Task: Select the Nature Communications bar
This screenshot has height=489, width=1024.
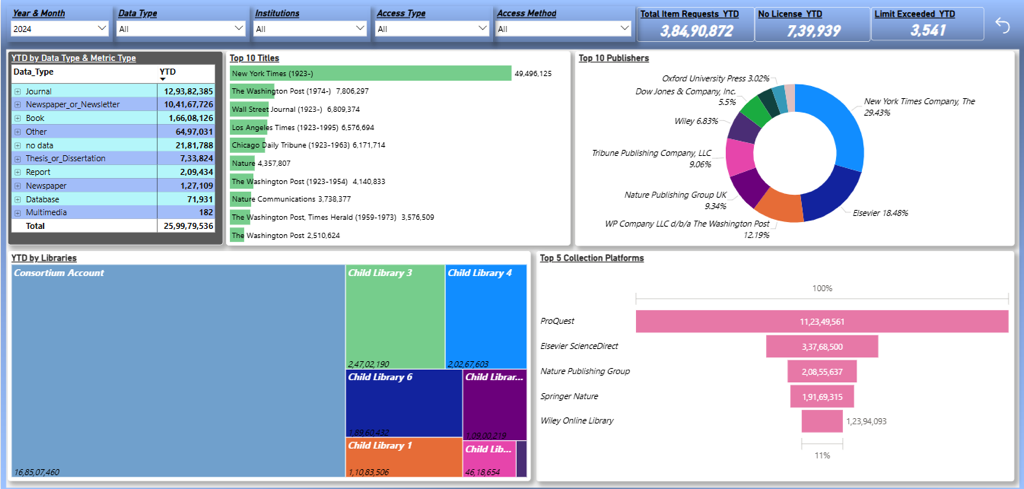Action: pyautogui.click(x=242, y=198)
